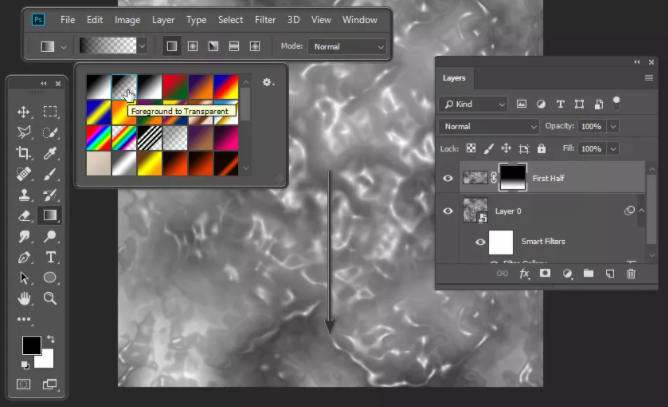Toggle Smart Filters visibility eye
668x407 pixels.
480,242
